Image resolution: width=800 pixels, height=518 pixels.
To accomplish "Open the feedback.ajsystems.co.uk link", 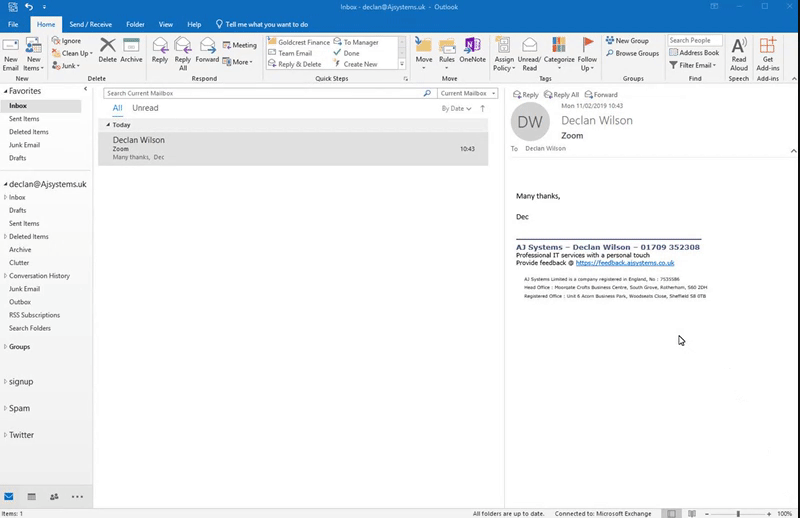I will pyautogui.click(x=625, y=262).
